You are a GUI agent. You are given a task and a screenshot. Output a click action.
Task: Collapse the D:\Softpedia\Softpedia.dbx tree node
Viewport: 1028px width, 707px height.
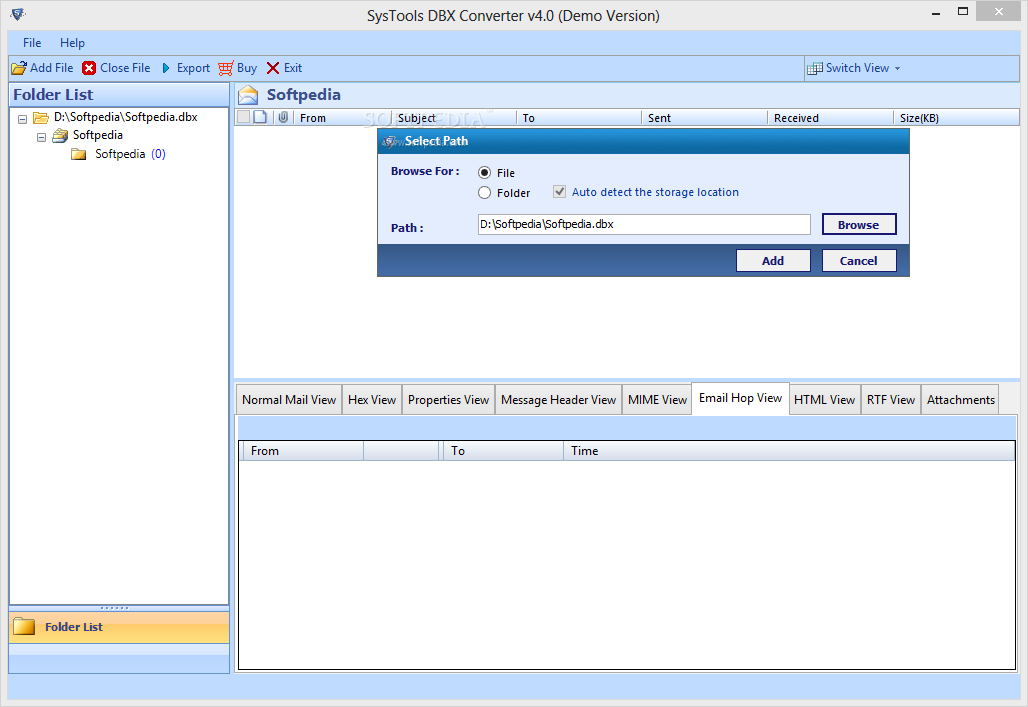22,119
